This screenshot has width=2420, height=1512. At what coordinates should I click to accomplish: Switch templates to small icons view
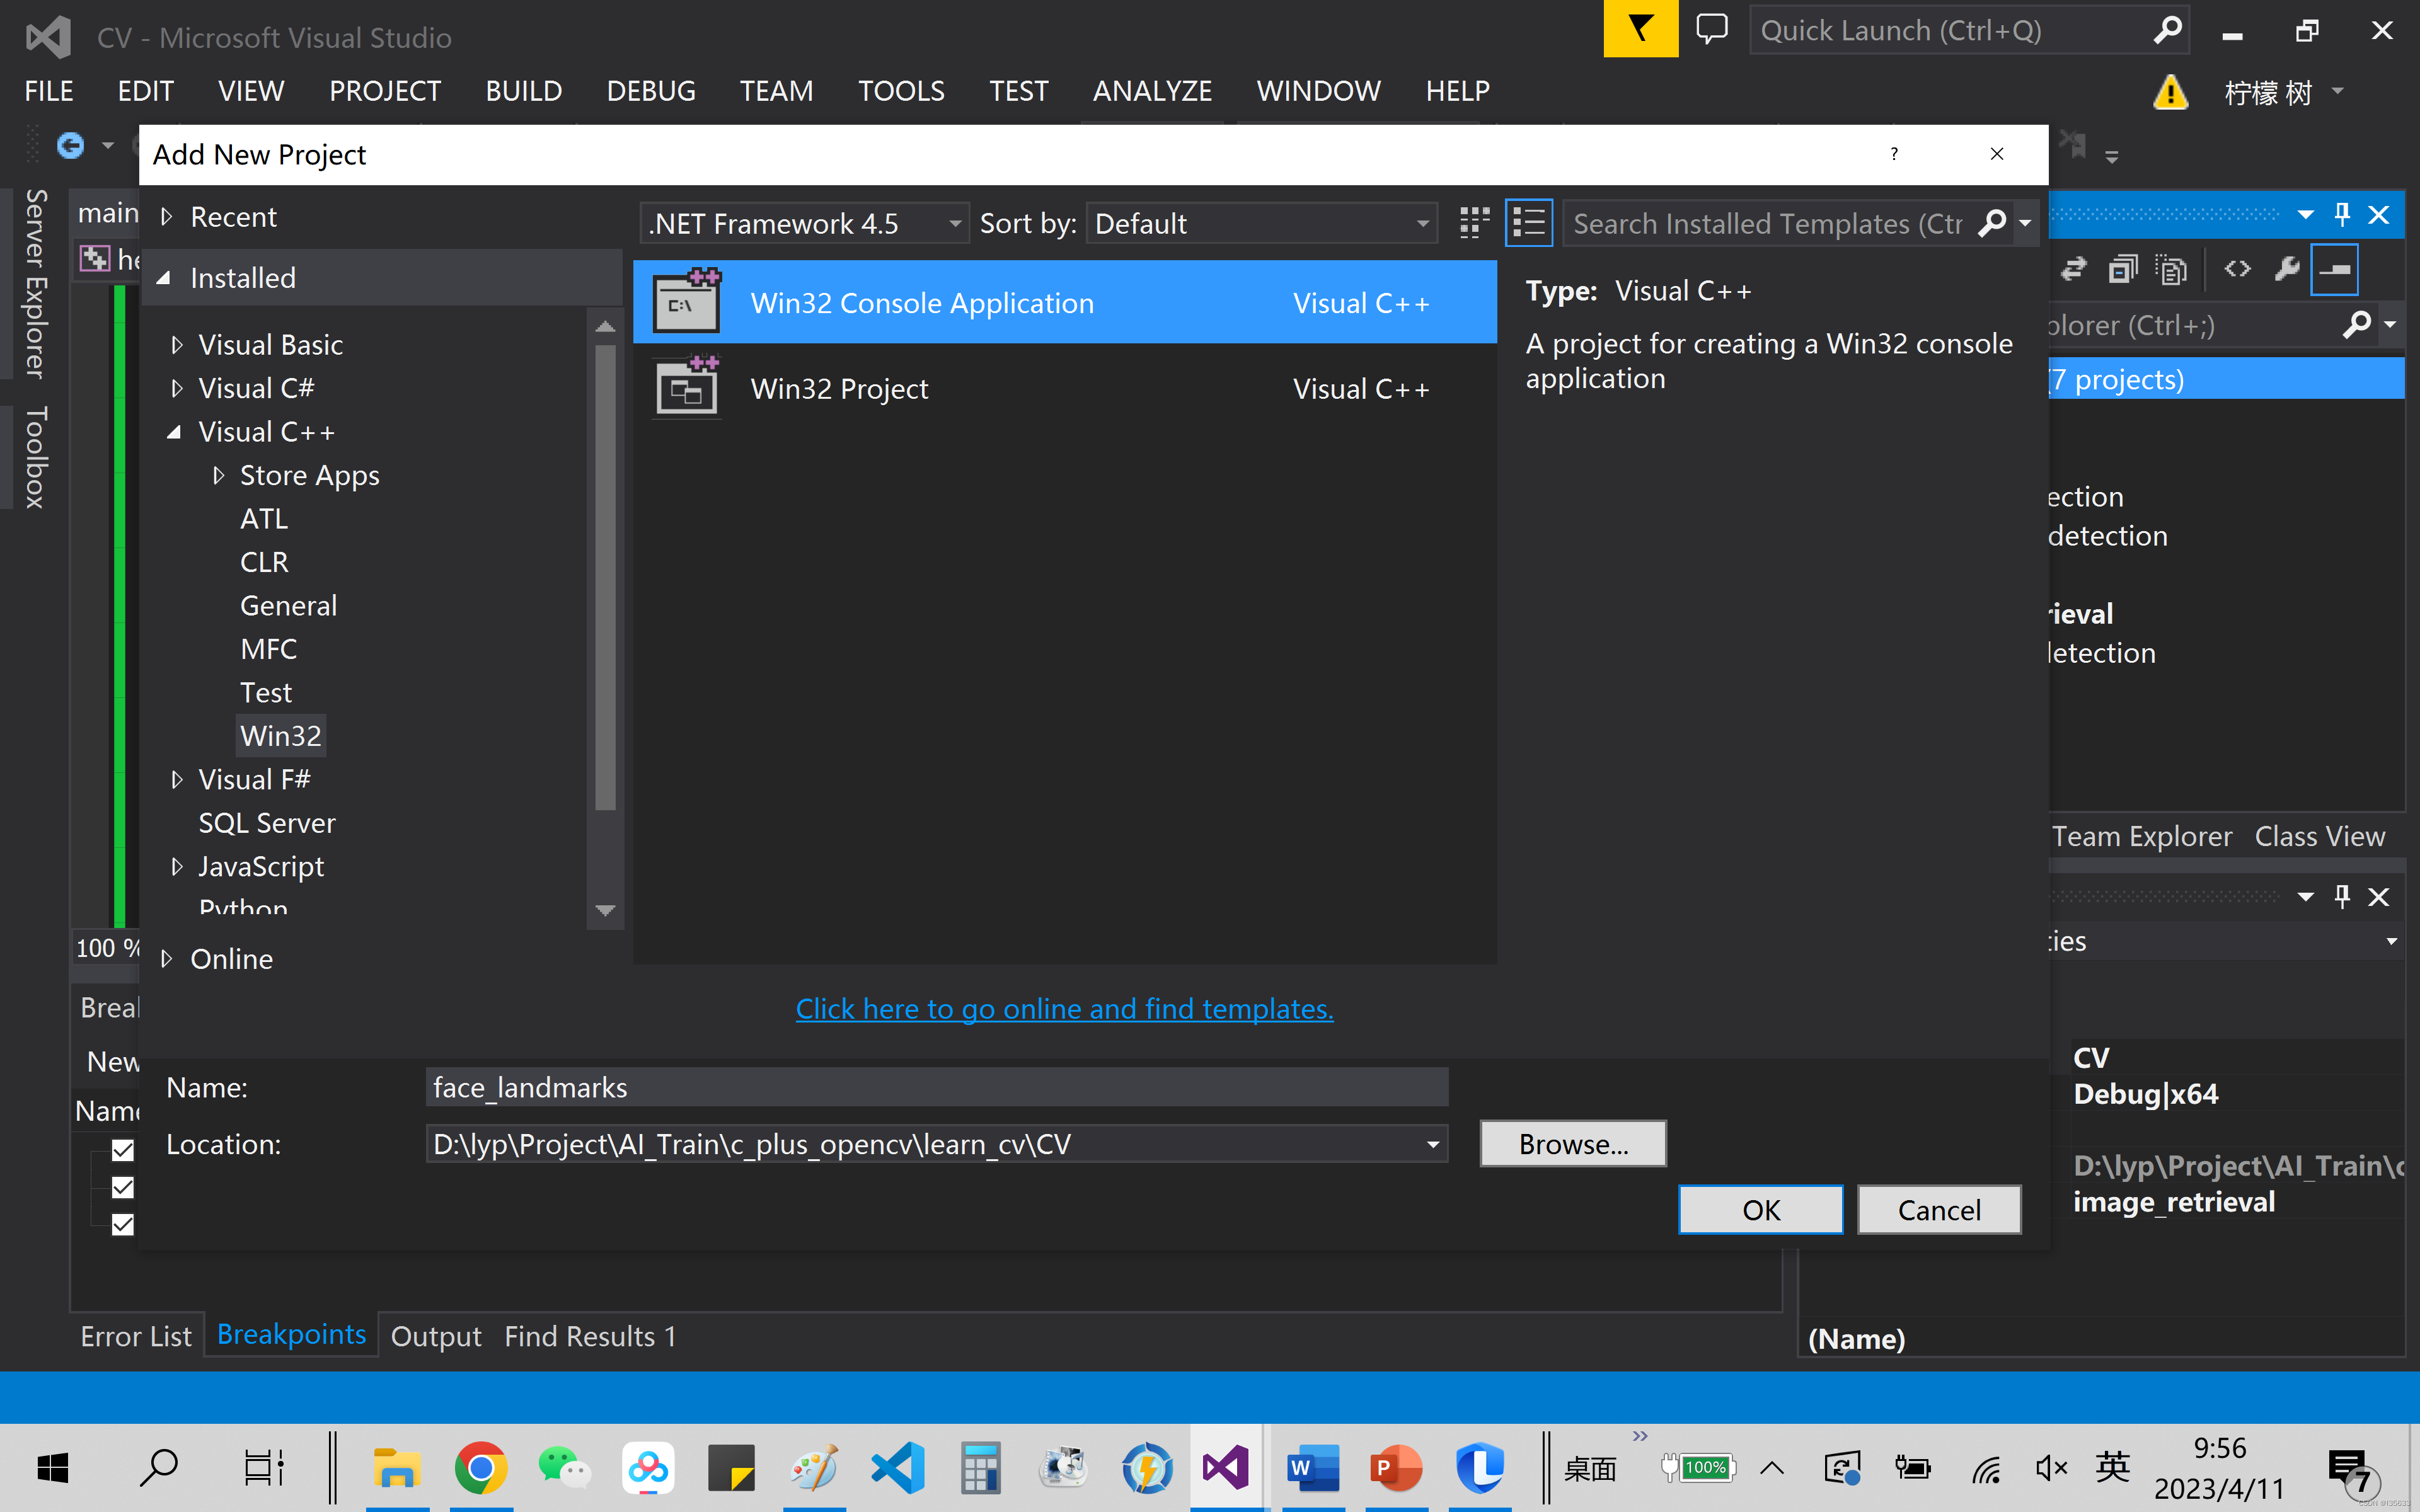pyautogui.click(x=1473, y=222)
